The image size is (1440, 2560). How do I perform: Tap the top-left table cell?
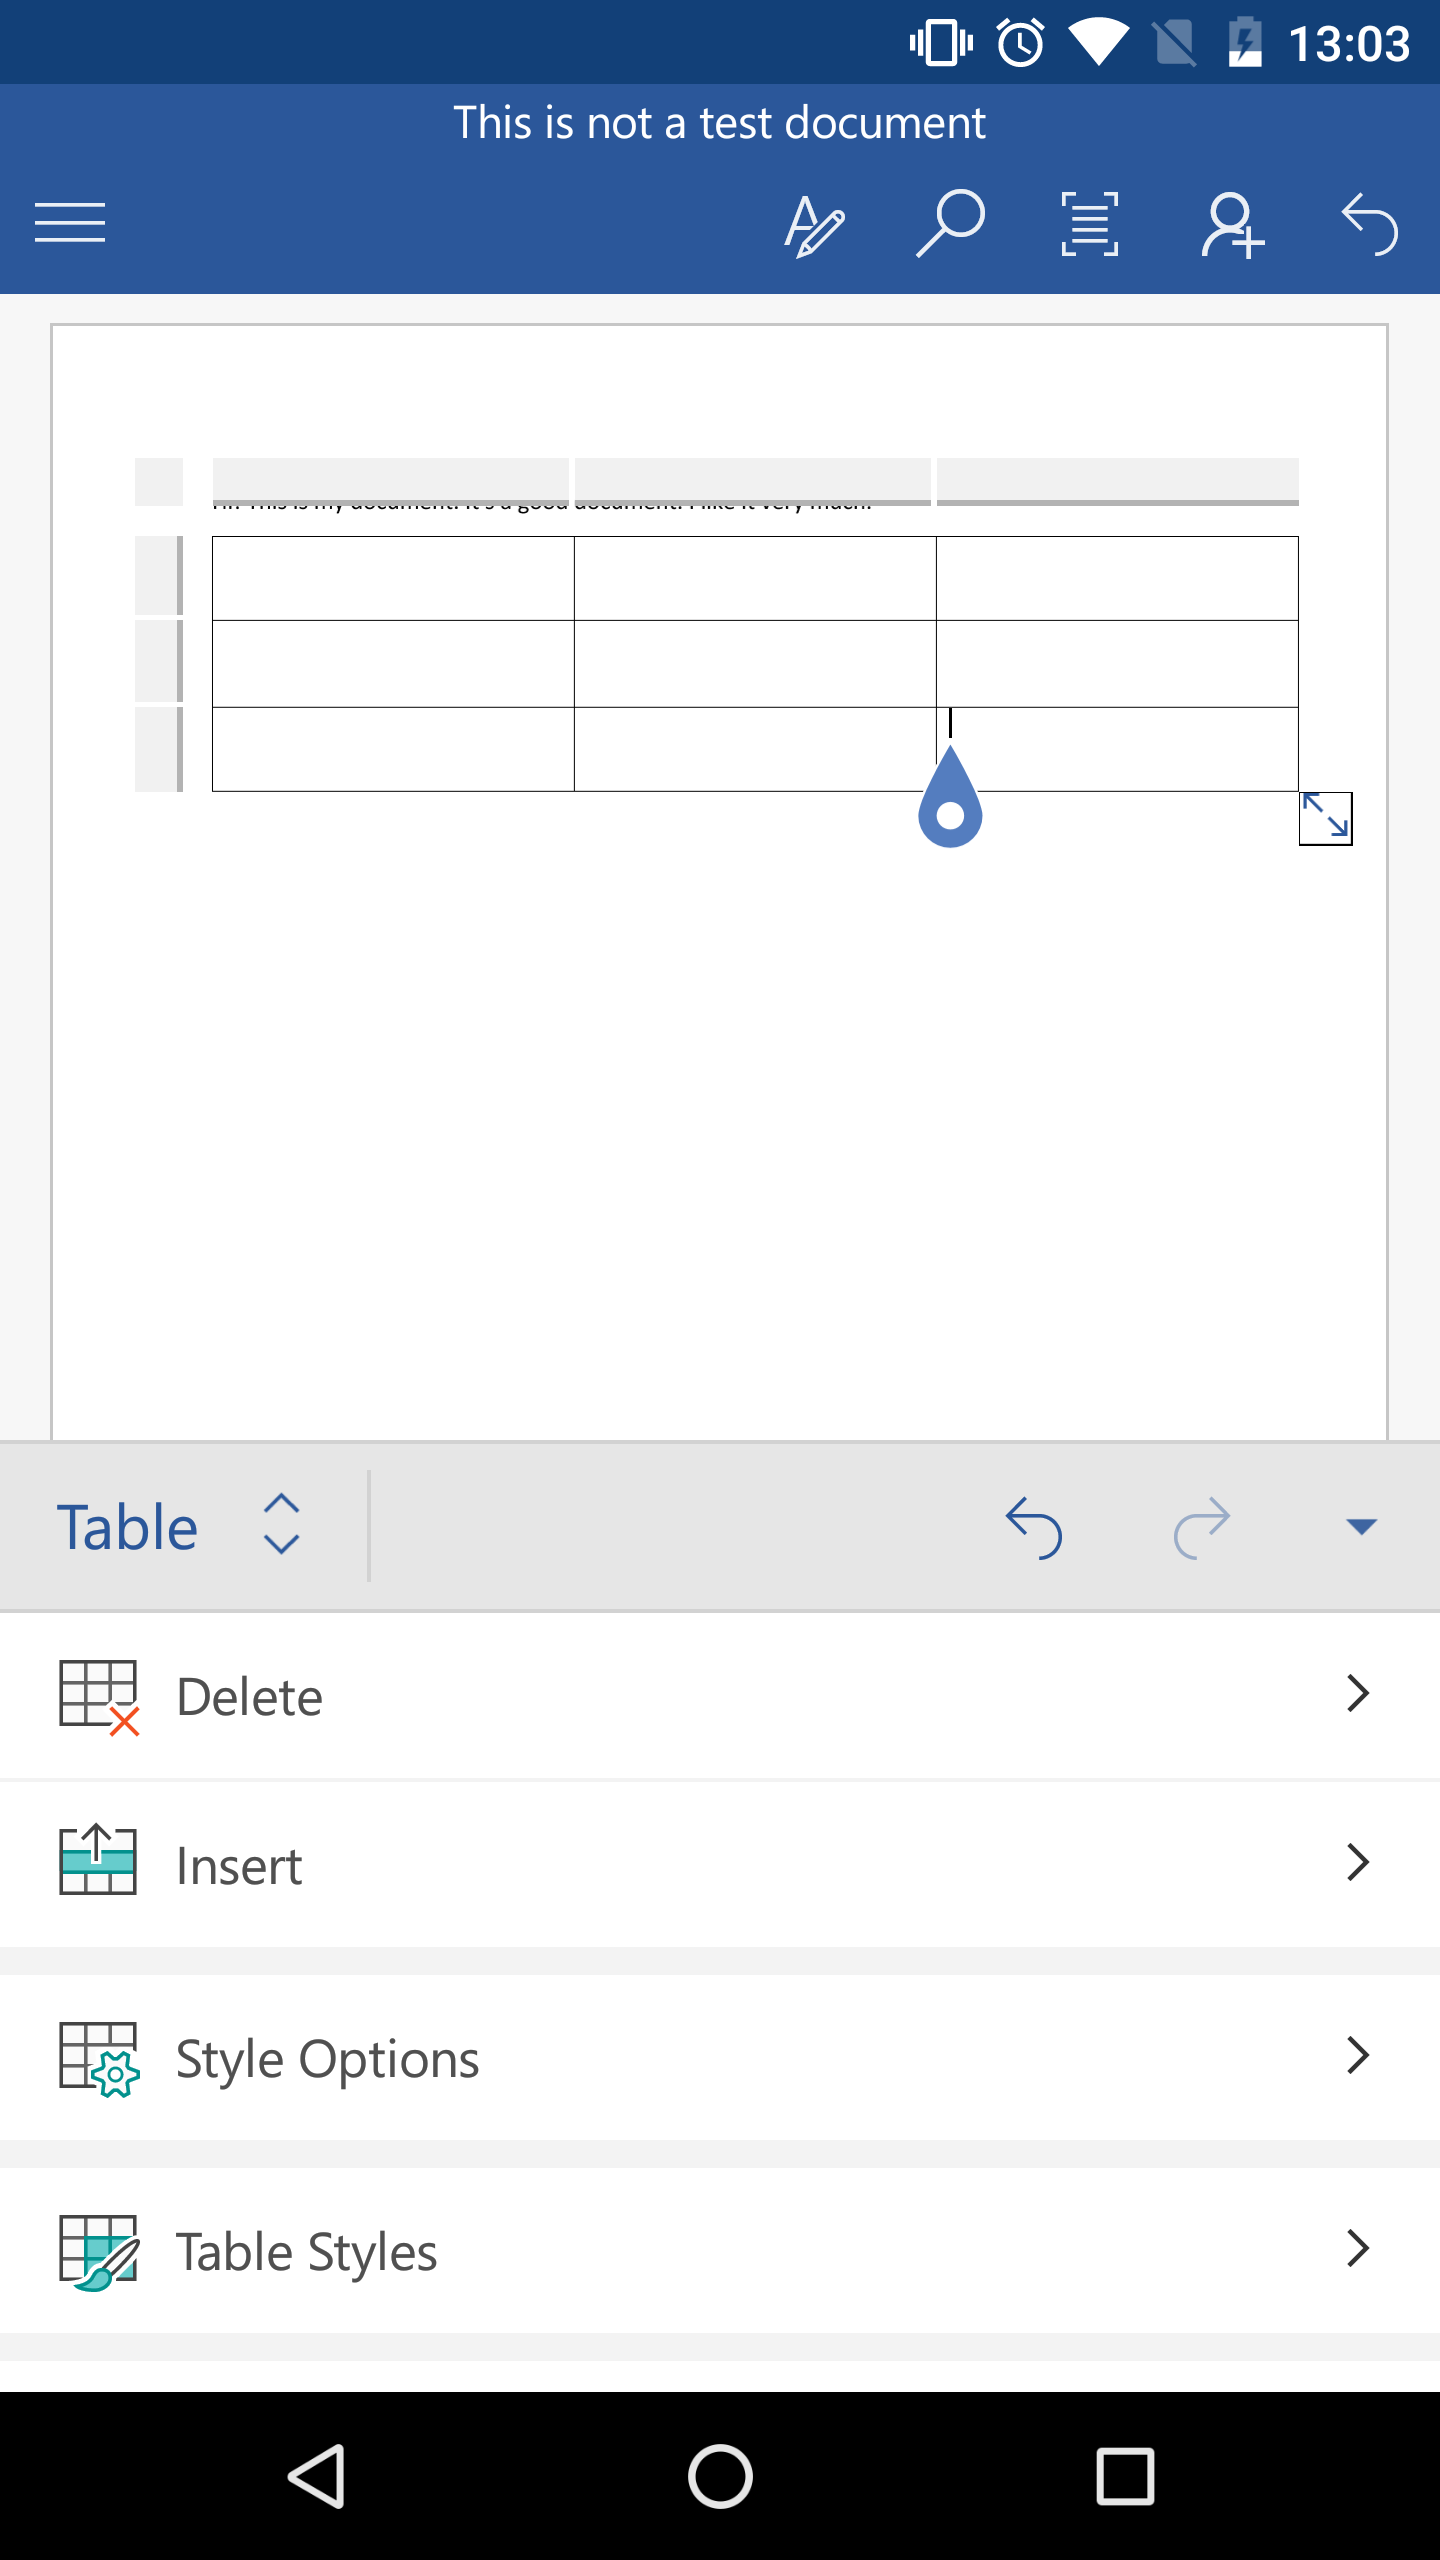coord(393,578)
